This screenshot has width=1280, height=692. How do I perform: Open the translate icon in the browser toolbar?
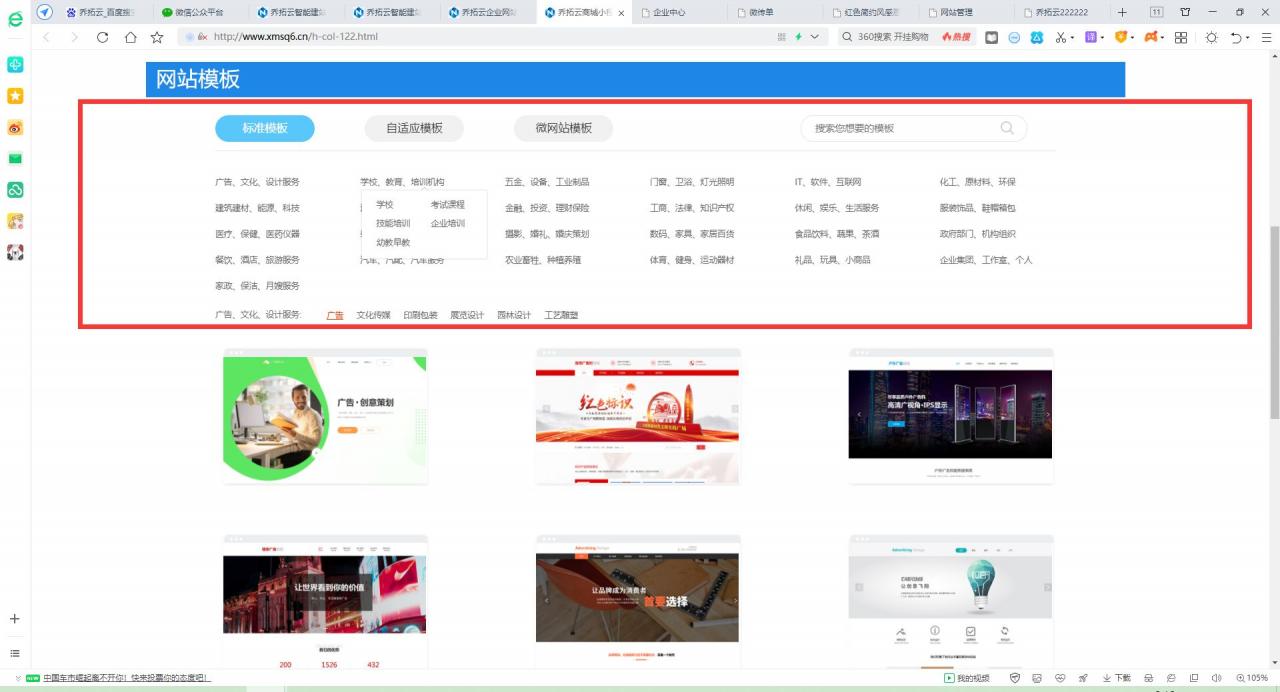point(1089,37)
